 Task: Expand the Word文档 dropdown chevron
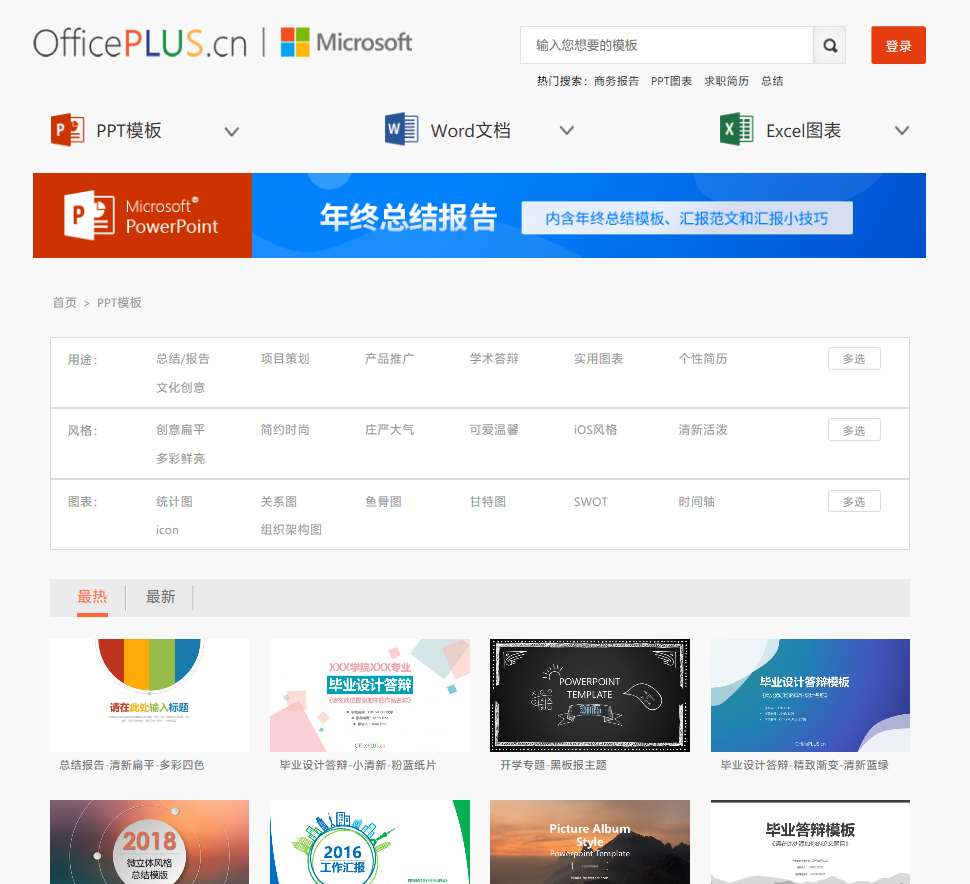click(x=567, y=130)
